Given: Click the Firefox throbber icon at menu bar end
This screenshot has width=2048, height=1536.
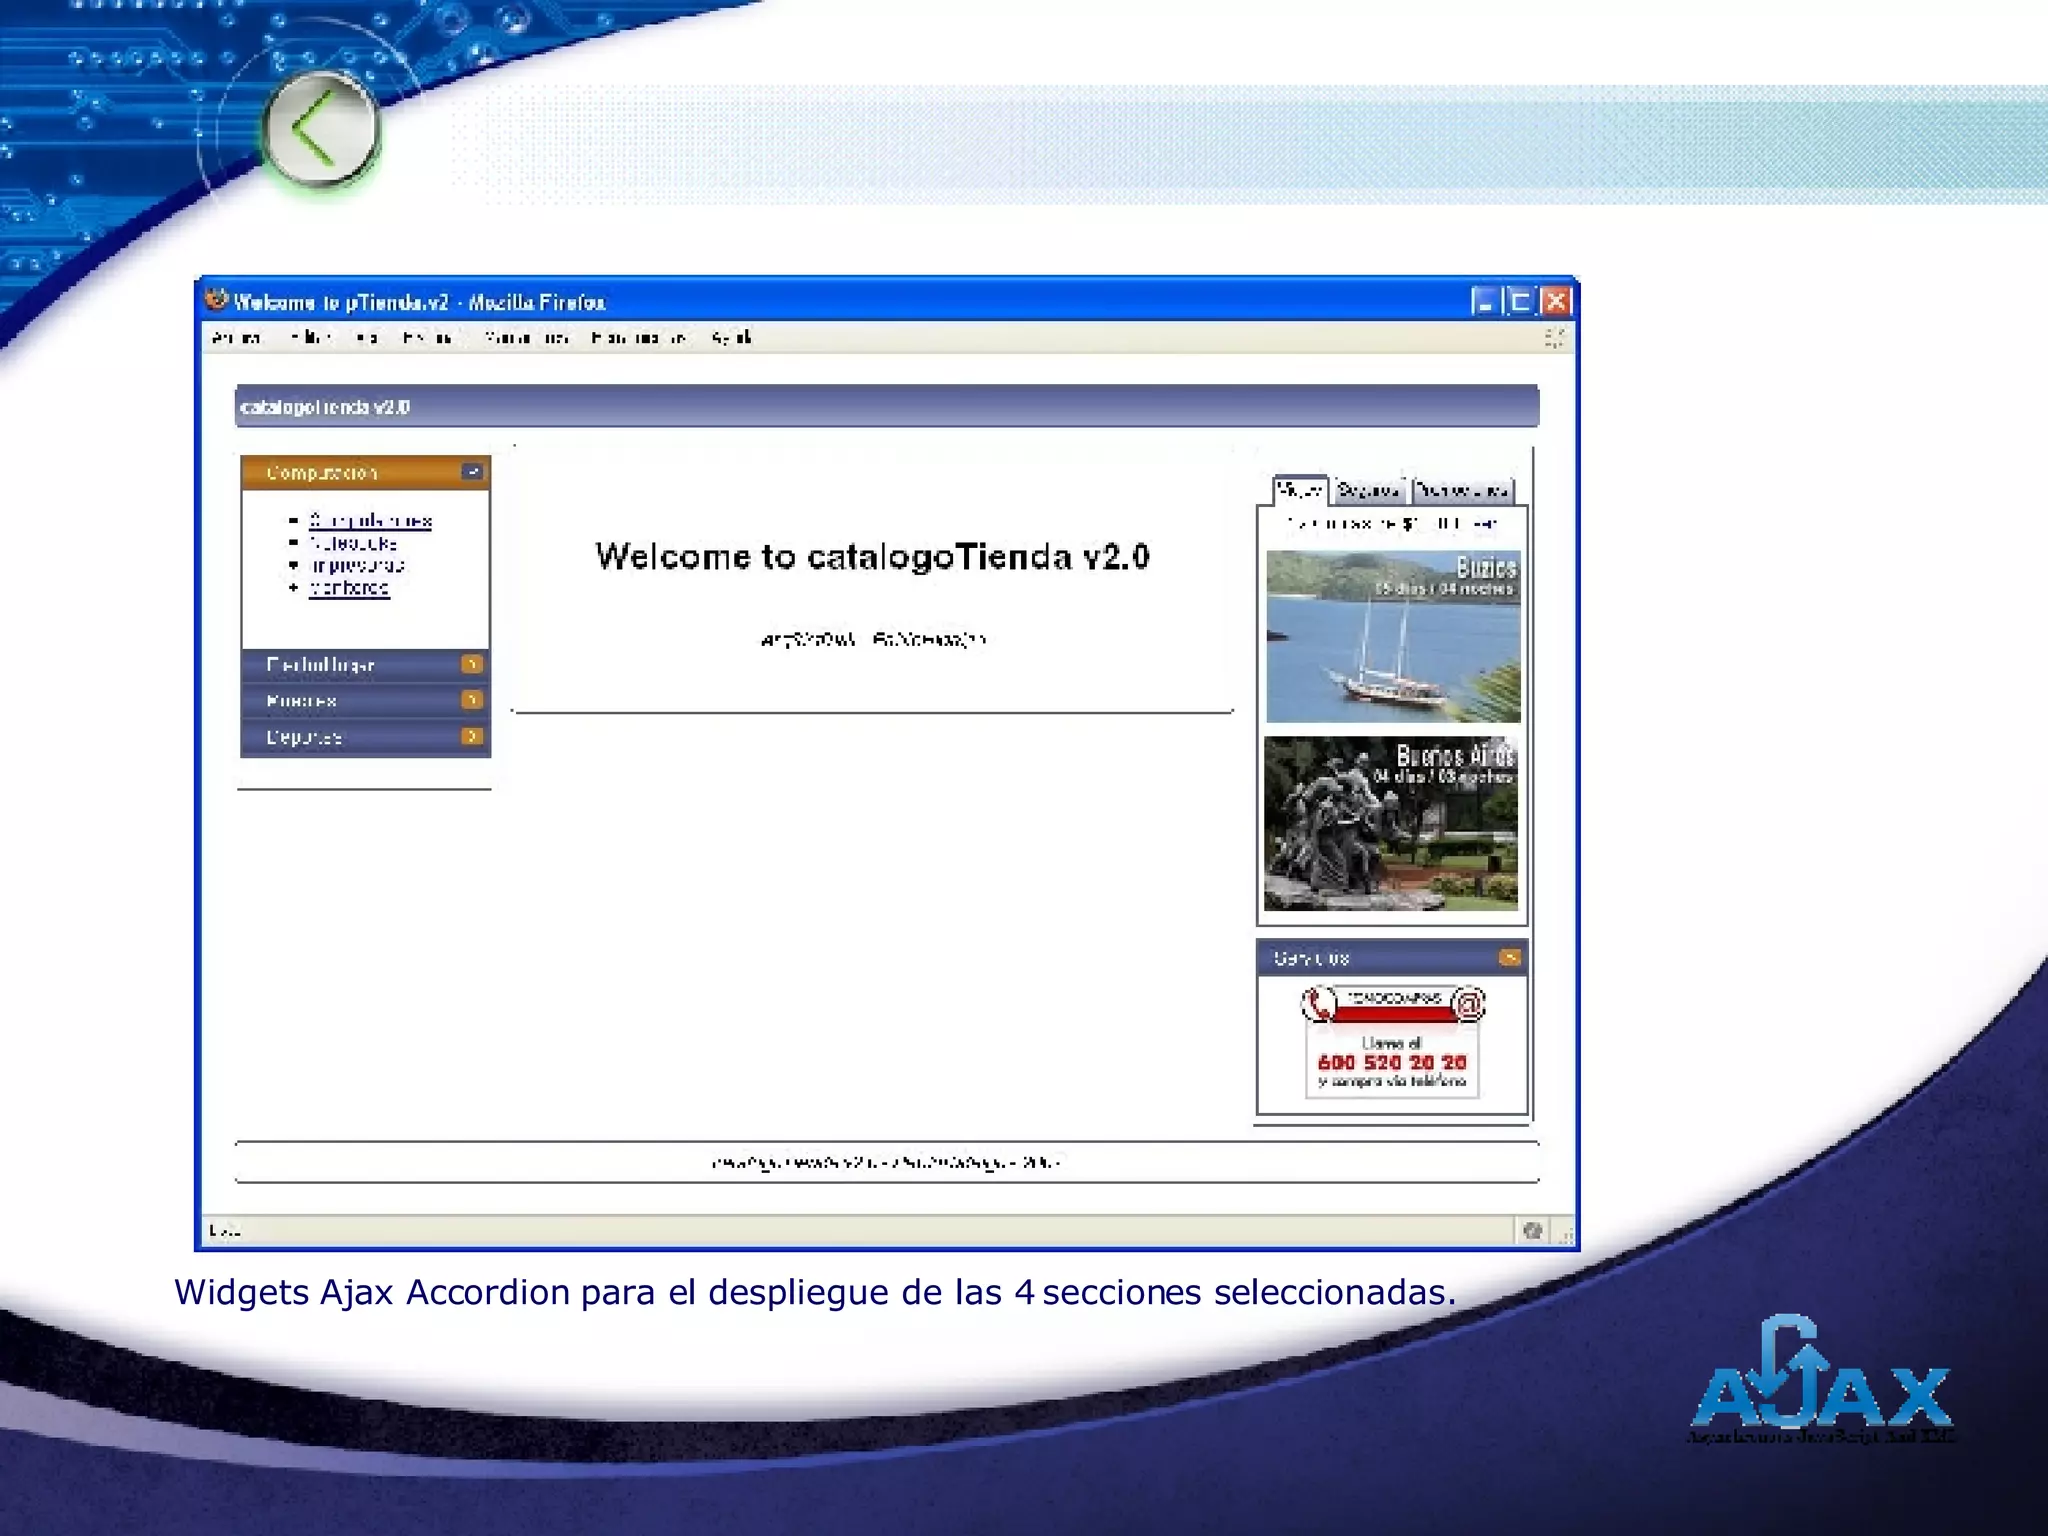Looking at the screenshot, I should coord(1554,338).
